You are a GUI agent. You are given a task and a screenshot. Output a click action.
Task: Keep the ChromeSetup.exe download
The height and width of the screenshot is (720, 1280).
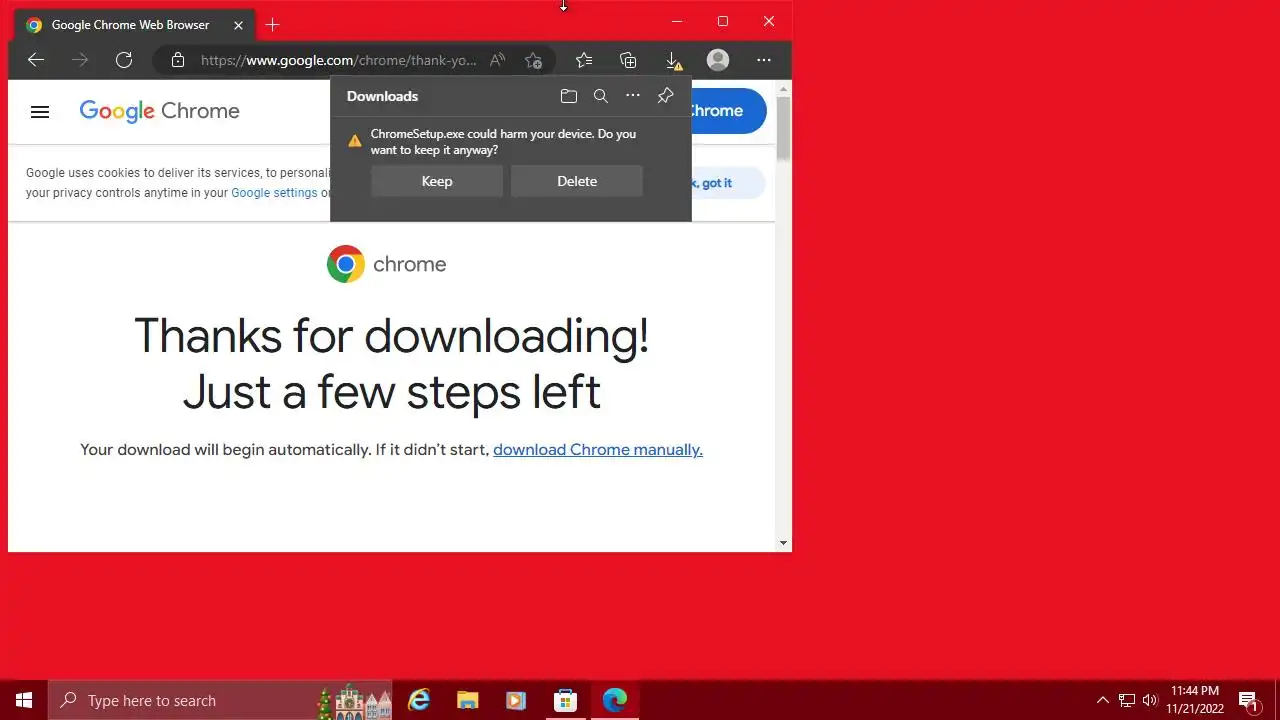pyautogui.click(x=437, y=181)
